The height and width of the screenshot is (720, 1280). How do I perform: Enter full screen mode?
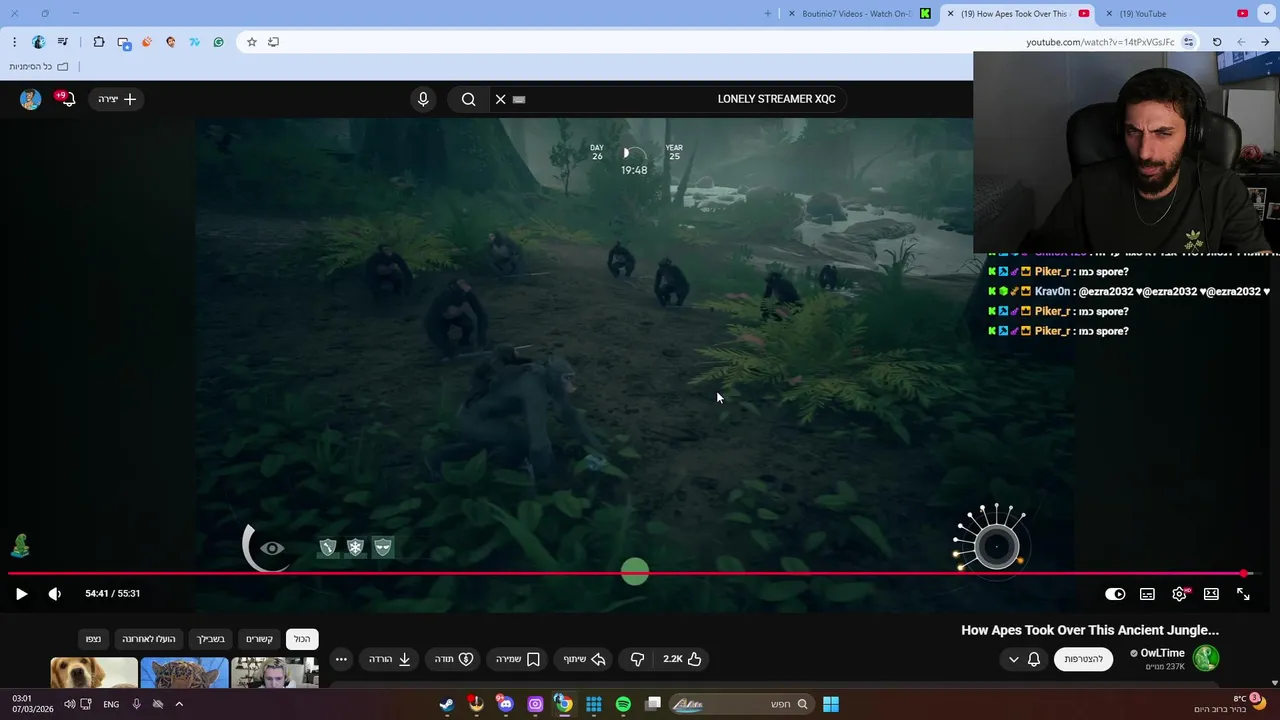(1243, 594)
